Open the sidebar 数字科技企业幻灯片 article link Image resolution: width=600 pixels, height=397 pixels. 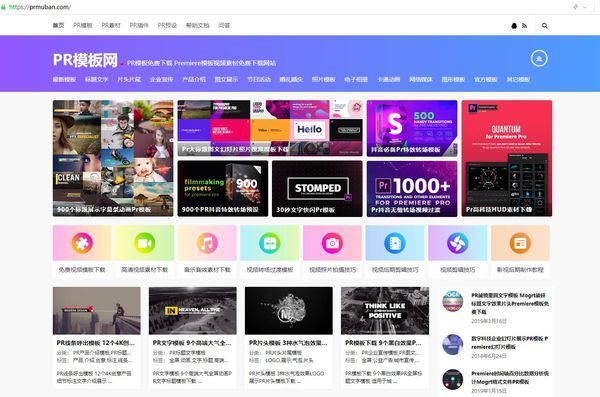(509, 343)
